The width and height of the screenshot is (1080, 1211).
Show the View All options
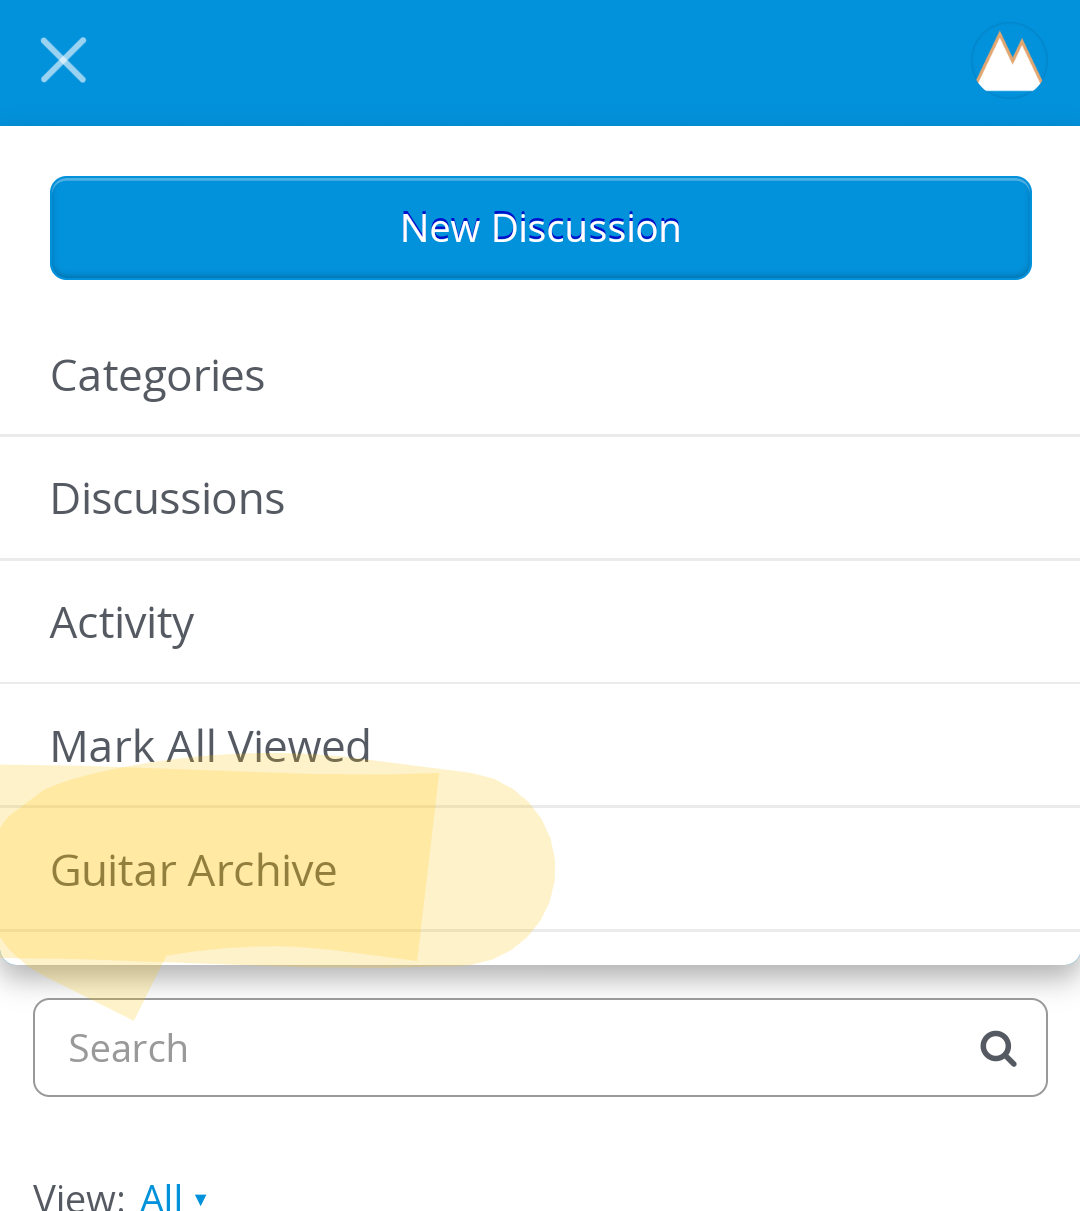[x=162, y=1197]
